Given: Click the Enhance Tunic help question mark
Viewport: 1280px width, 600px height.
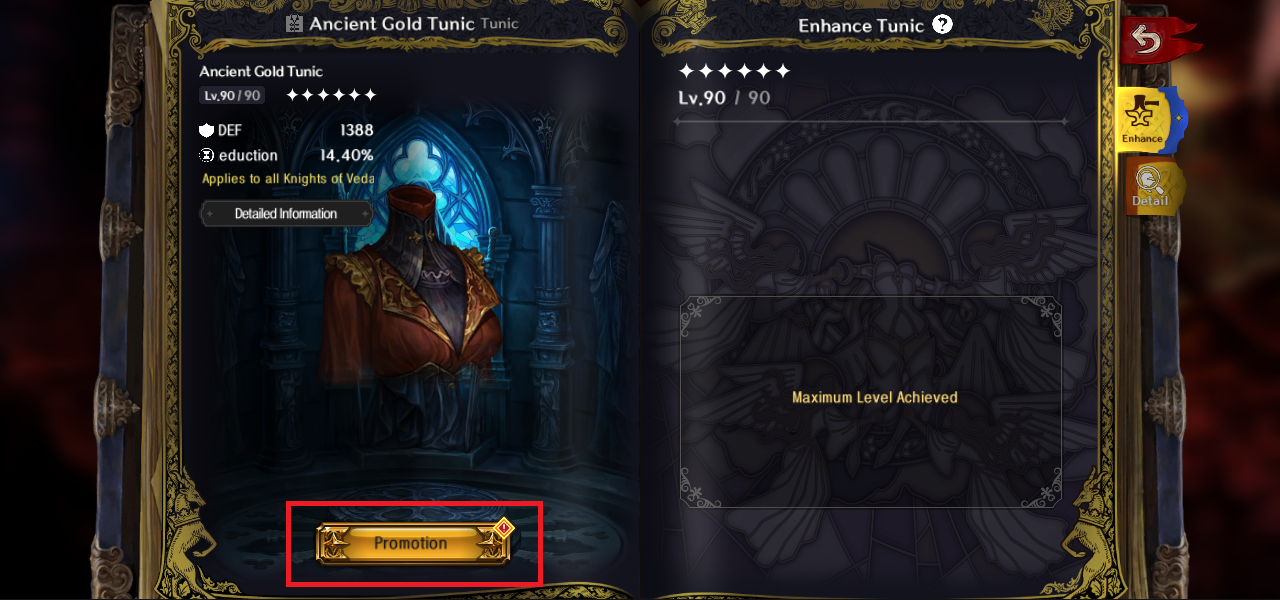Looking at the screenshot, I should coord(942,25).
